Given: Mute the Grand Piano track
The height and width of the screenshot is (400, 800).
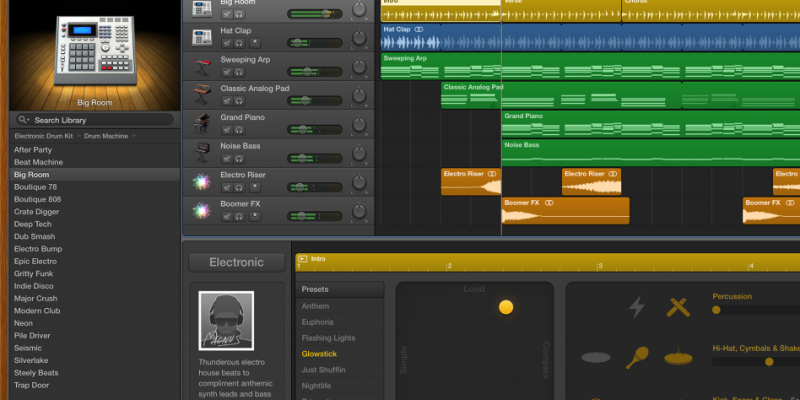Looking at the screenshot, I should click(227, 130).
